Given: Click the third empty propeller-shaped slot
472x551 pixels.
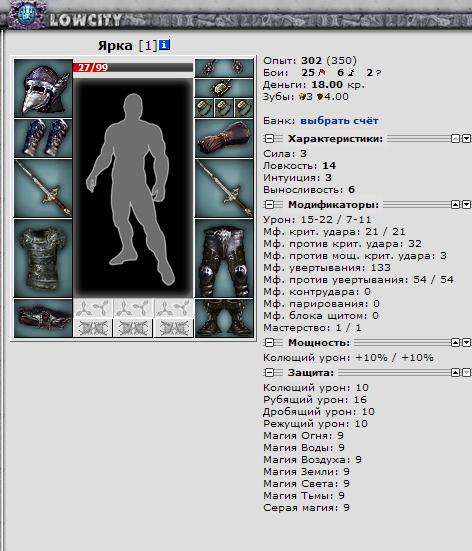Looking at the screenshot, I should [x=173, y=309].
